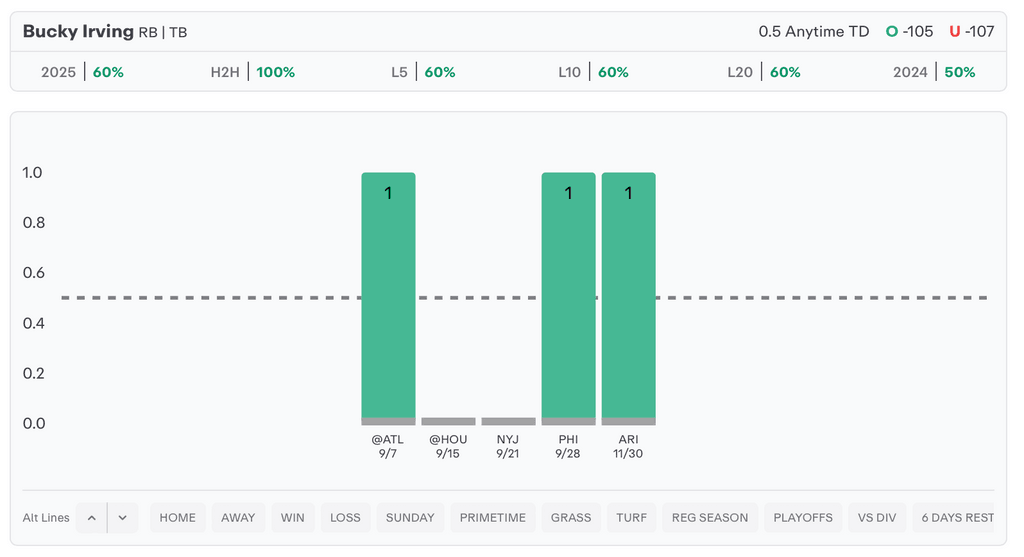Open the H2H 100% stat tab

pos(252,72)
